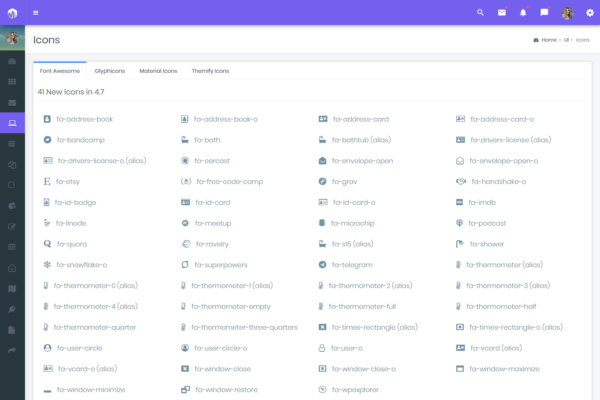This screenshot has height=400, width=600.
Task: Toggle the hamburger menu button
Action: 36,13
